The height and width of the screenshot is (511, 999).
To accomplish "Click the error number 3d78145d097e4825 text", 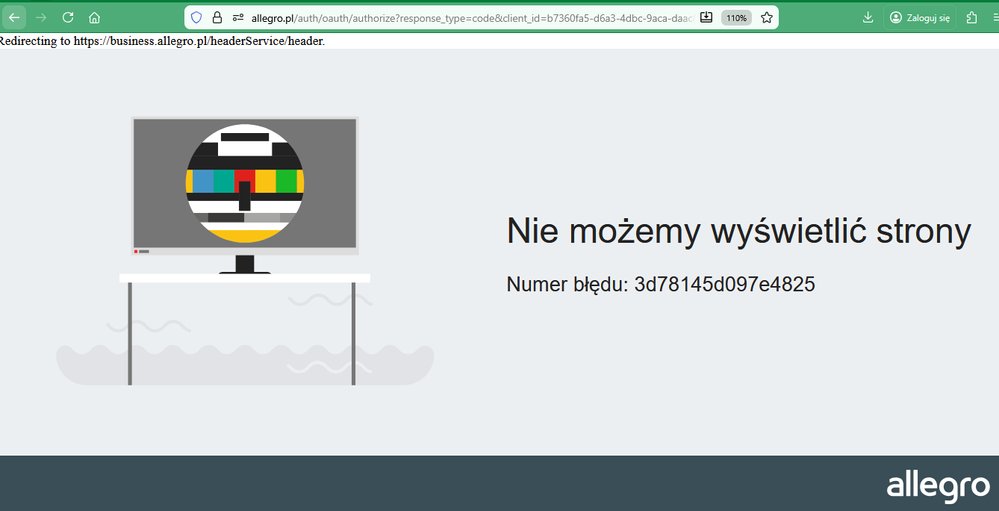I will coord(725,284).
